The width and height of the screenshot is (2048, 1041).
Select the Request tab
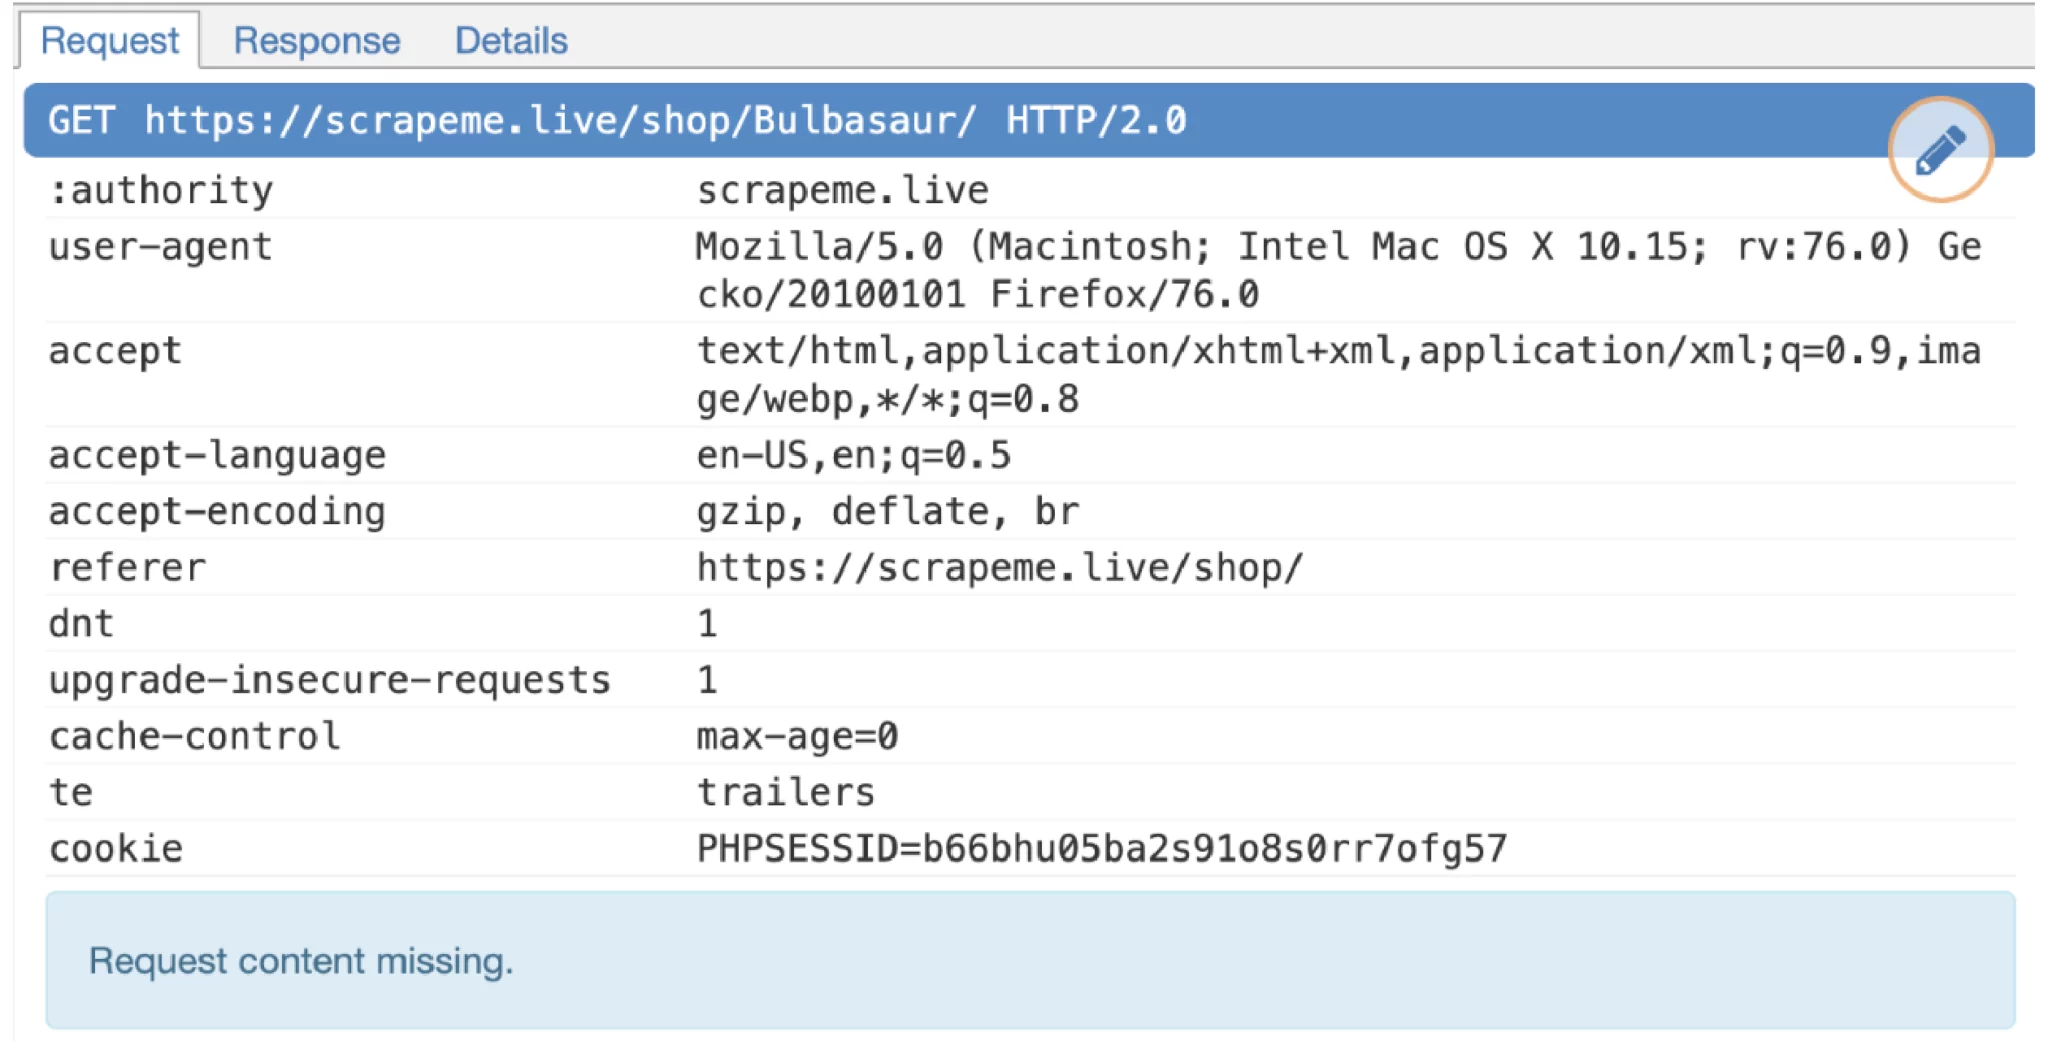click(x=109, y=40)
